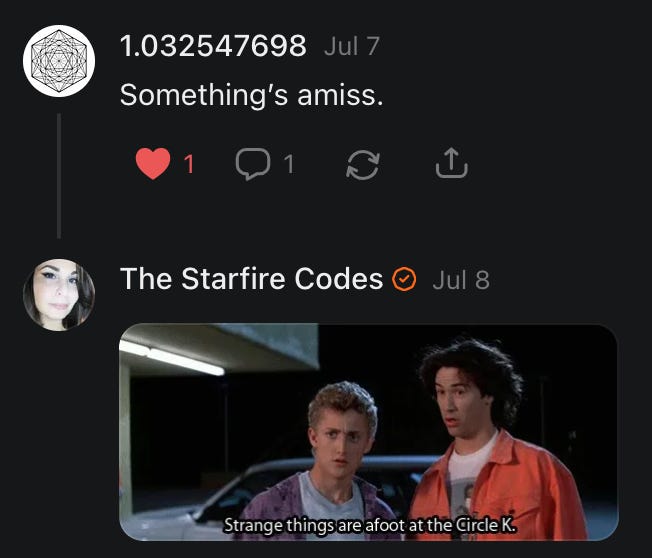652x558 pixels.
Task: Open the "Something's amiss." note text
Action: tap(251, 95)
